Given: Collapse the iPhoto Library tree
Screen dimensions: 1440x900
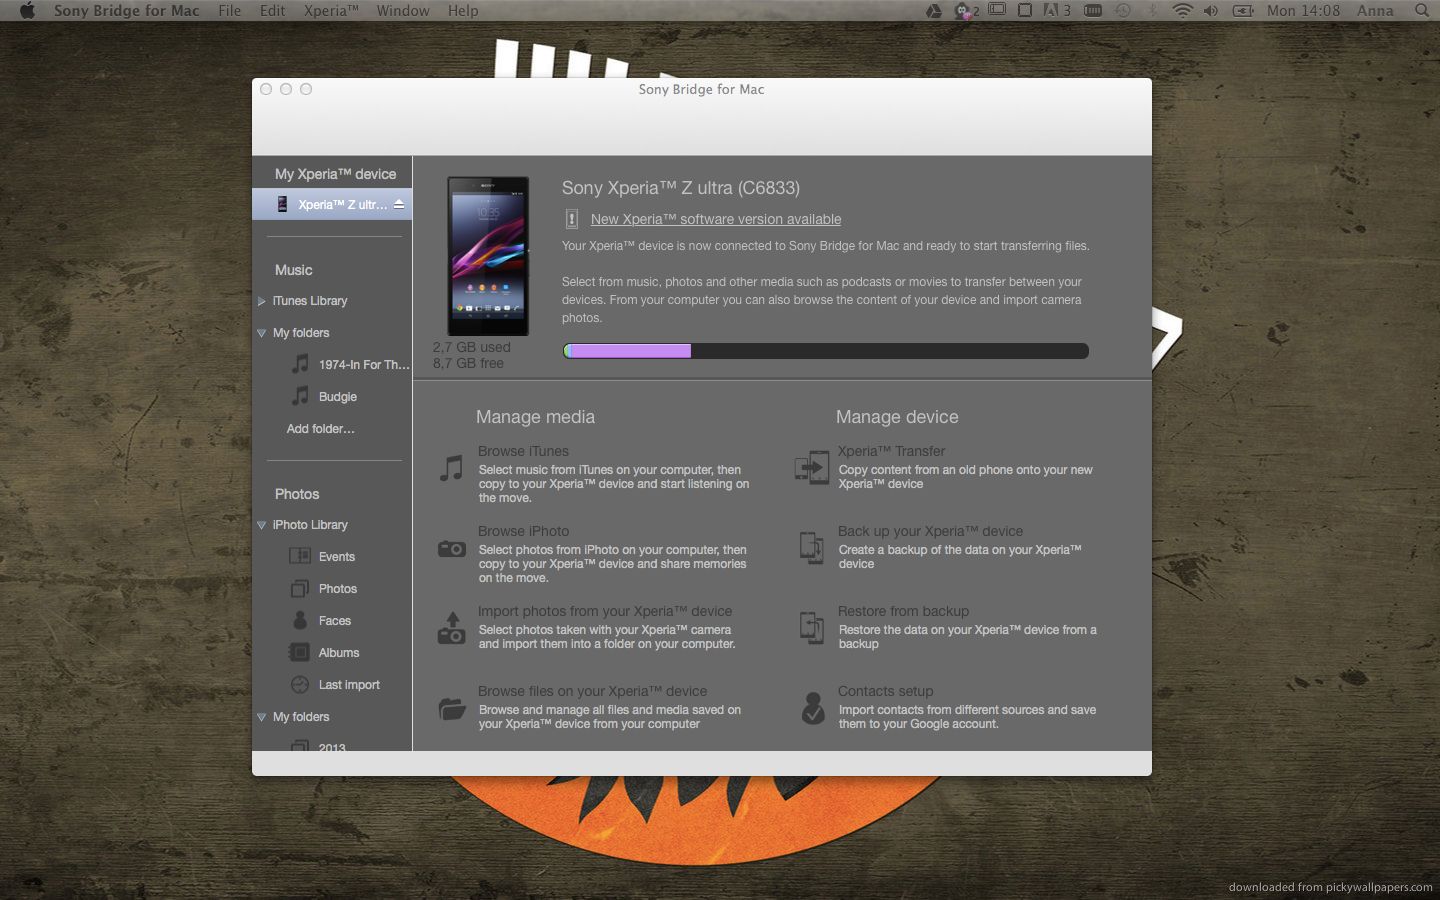Looking at the screenshot, I should click(x=261, y=525).
